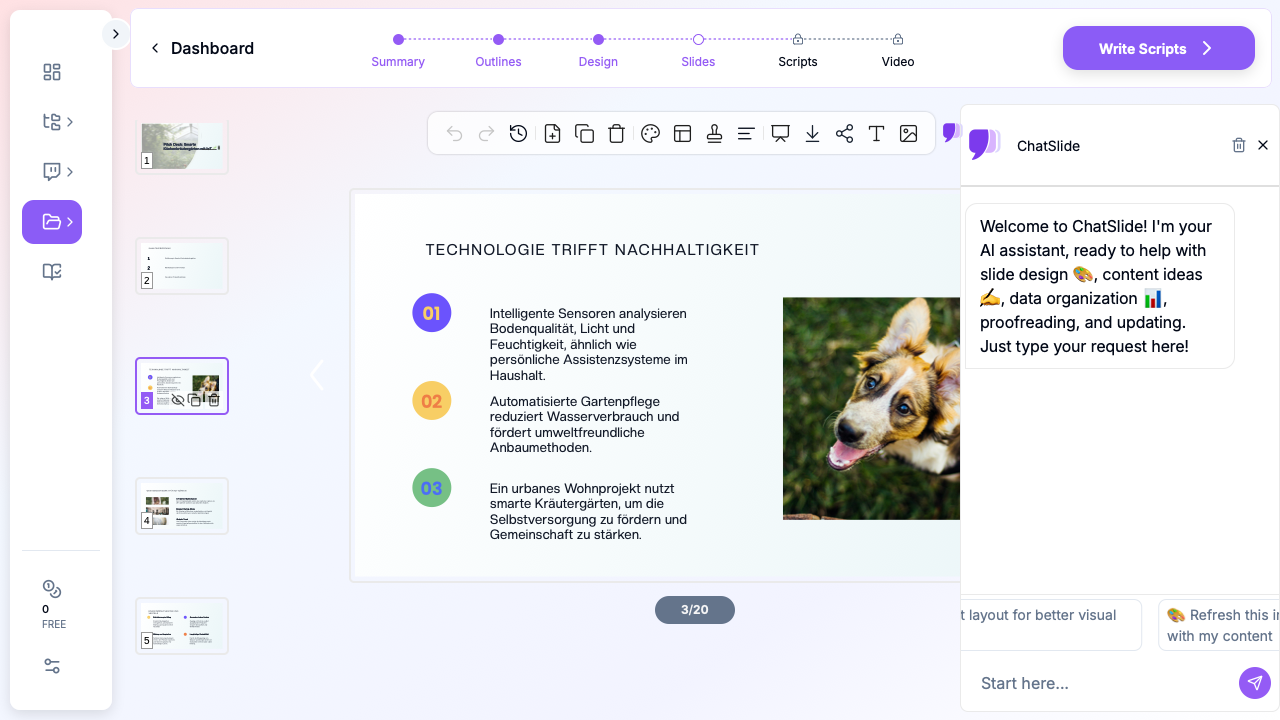Click the Write Scripts button
This screenshot has width=1280, height=720.
[x=1158, y=48]
